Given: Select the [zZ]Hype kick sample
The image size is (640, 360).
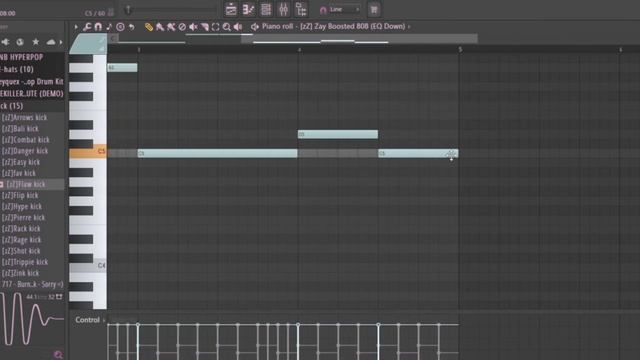Looking at the screenshot, I should pyautogui.click(x=22, y=207).
